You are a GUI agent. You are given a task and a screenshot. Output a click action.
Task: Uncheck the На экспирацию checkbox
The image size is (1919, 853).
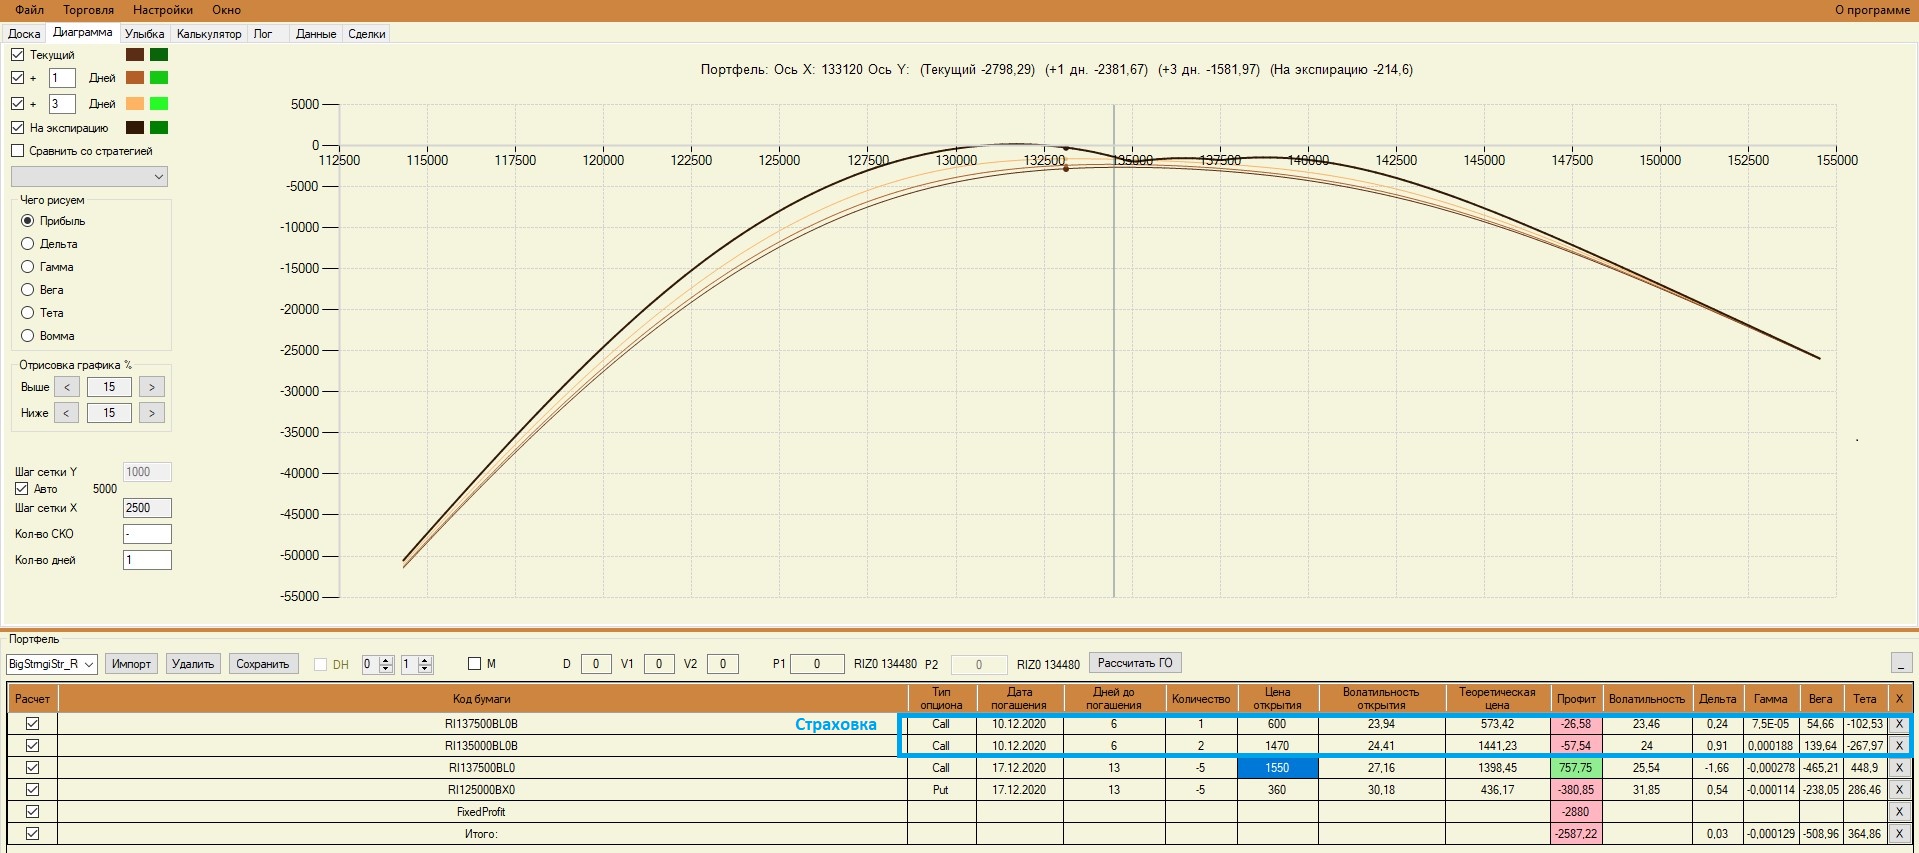(x=18, y=128)
